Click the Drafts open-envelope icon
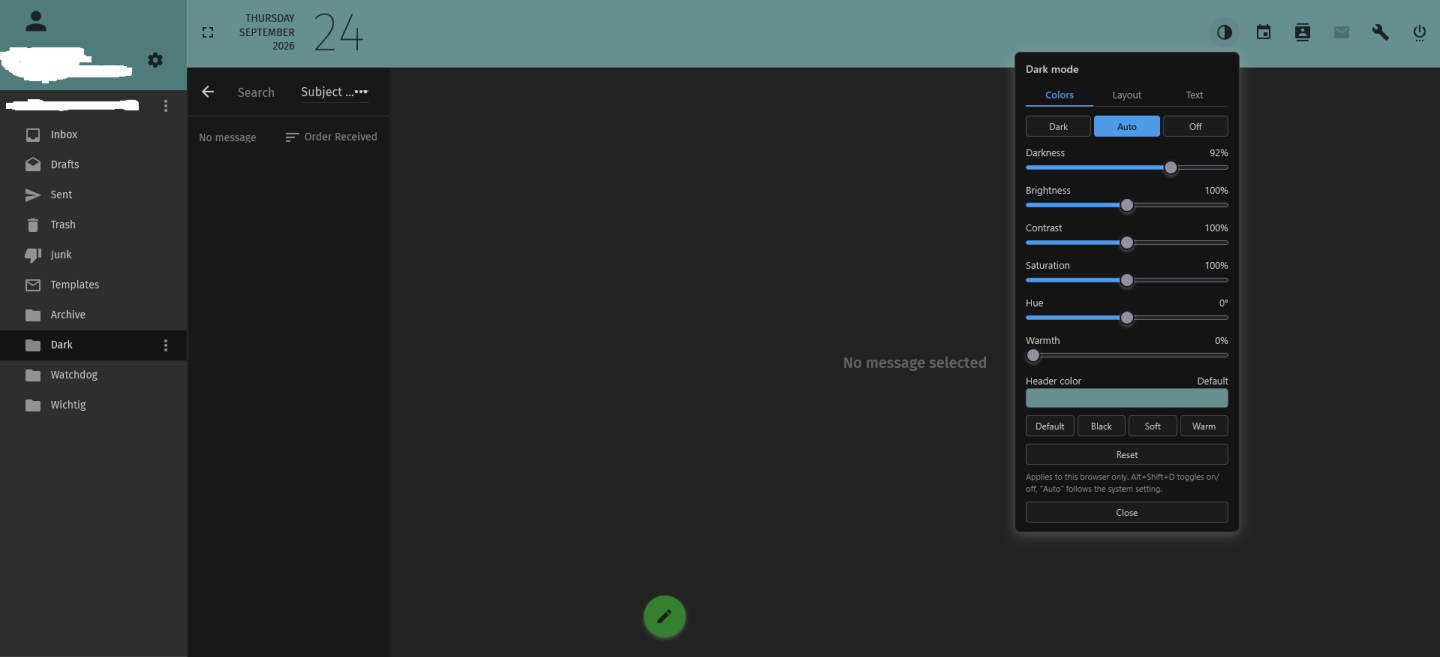The image size is (1440, 657). coord(33,164)
